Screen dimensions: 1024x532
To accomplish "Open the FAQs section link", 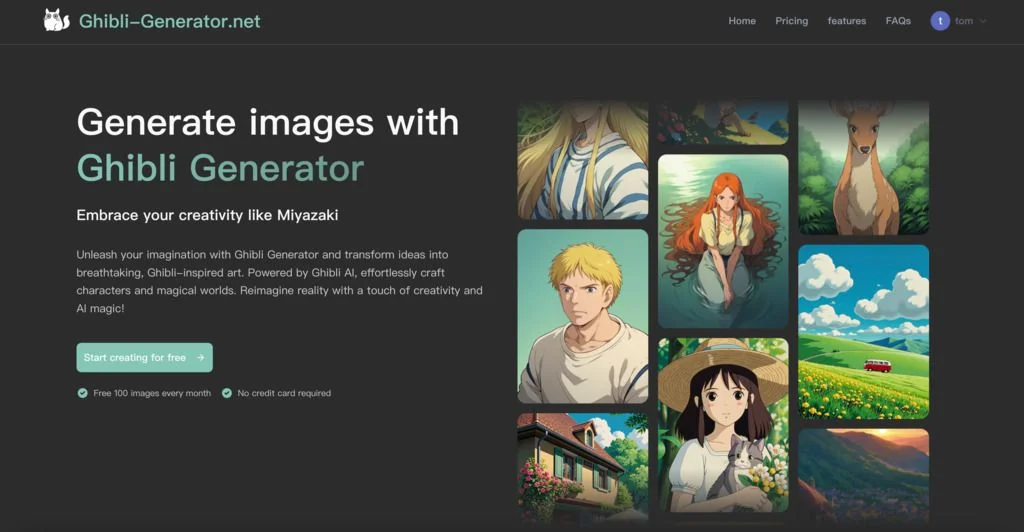I will click(x=898, y=21).
